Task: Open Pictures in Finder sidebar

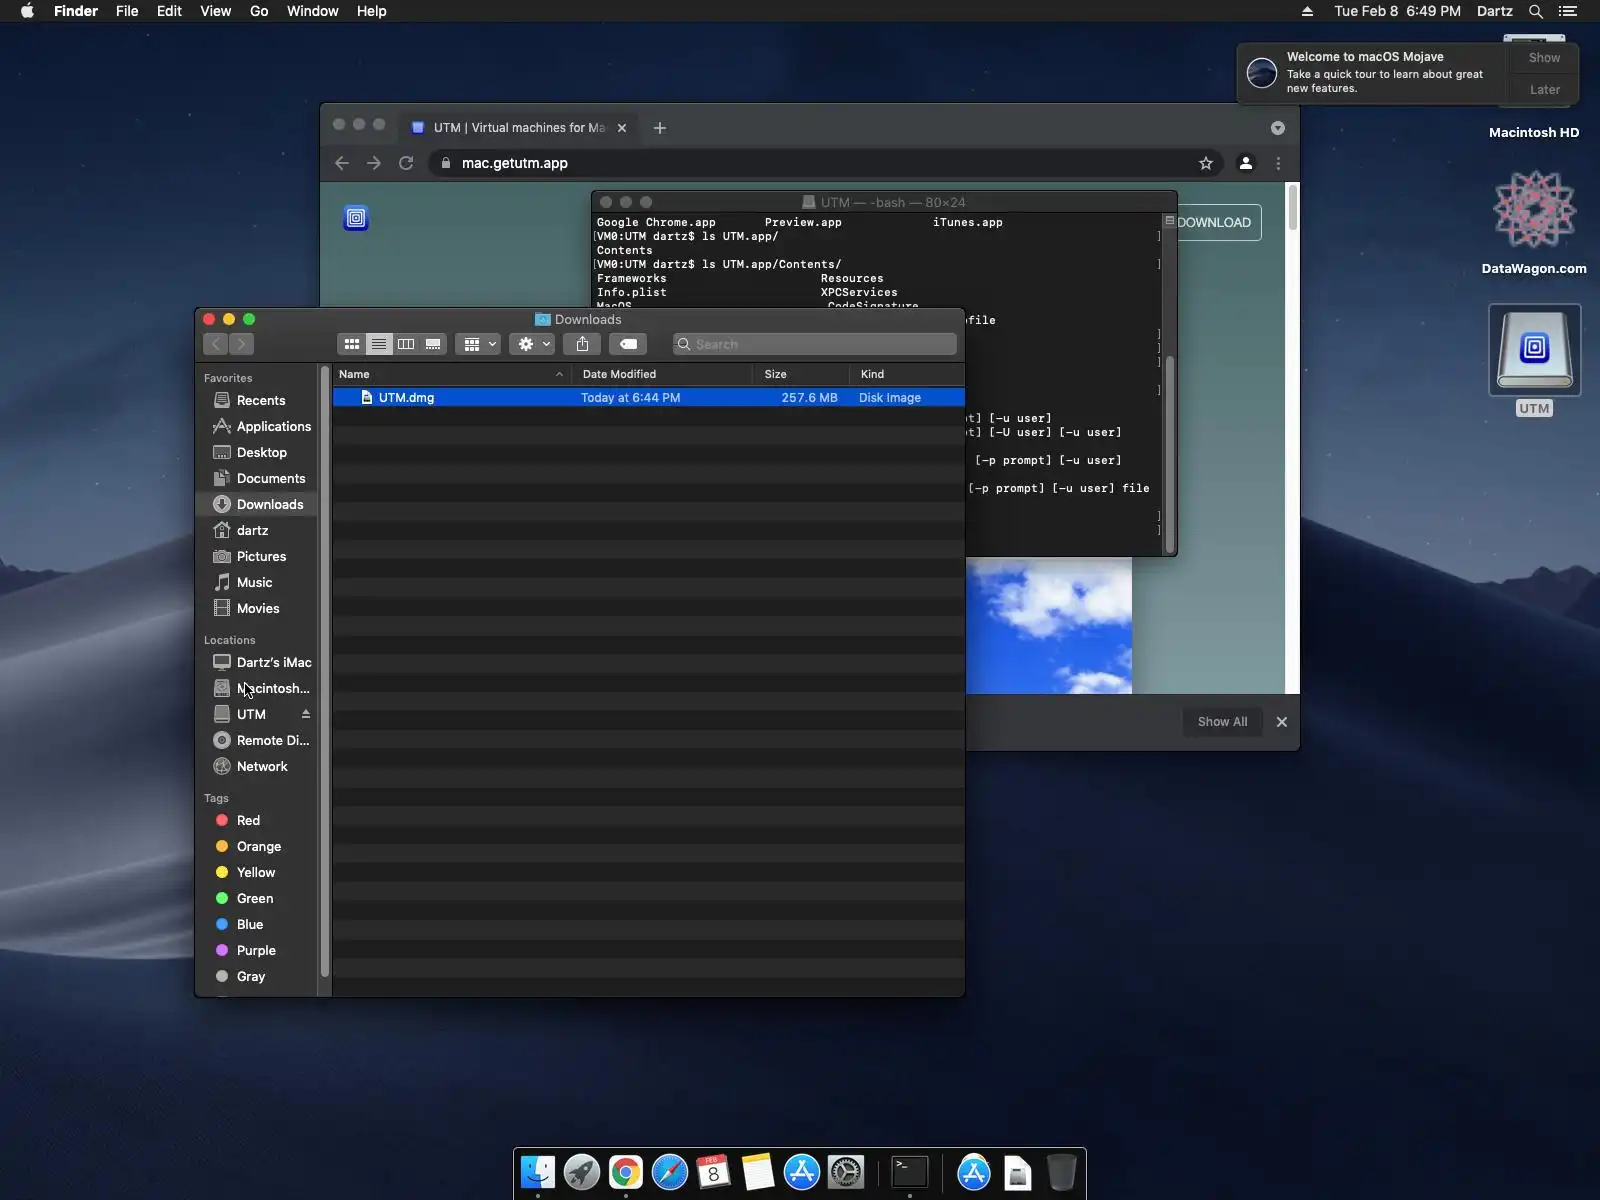Action: click(x=258, y=556)
